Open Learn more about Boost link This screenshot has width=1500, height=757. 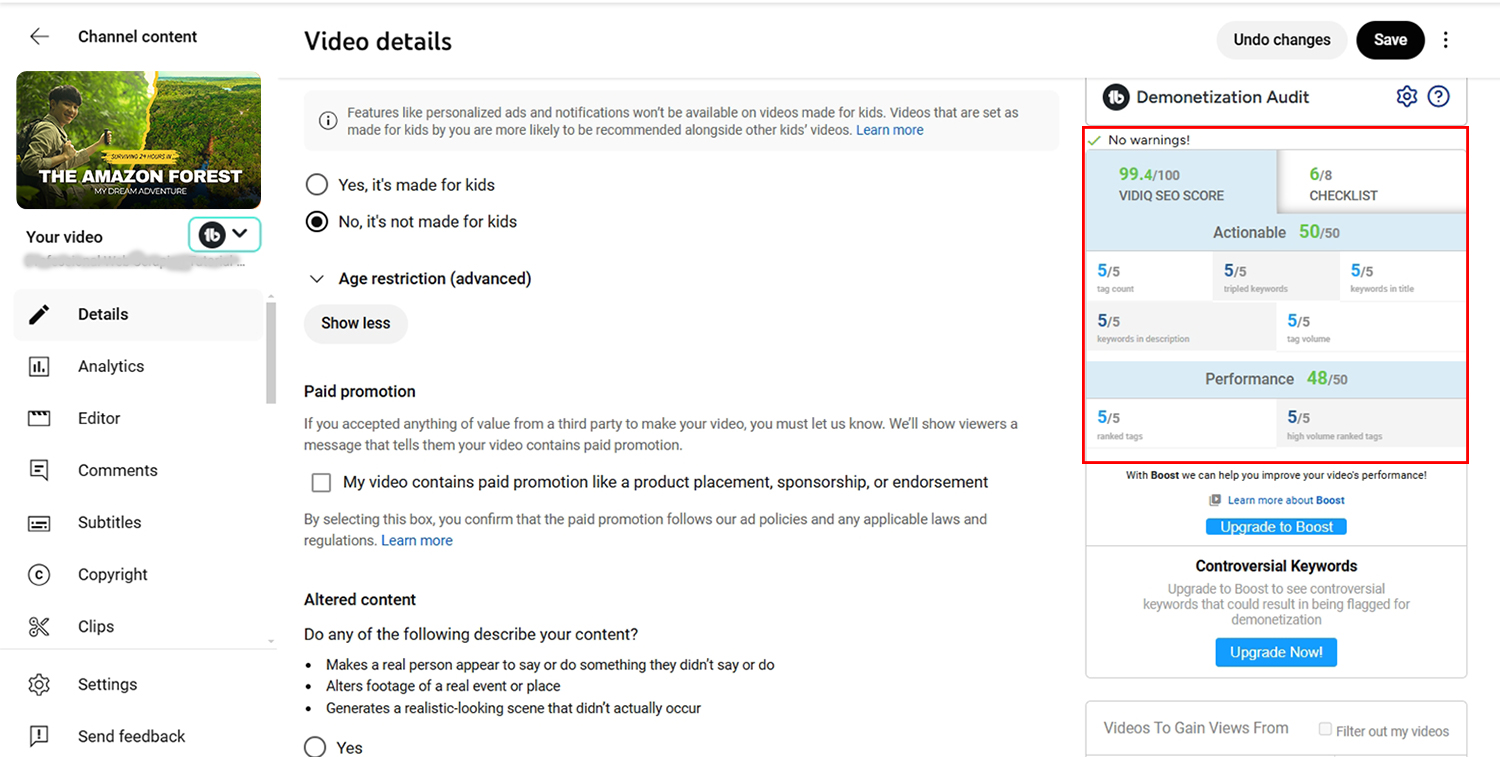coord(1286,500)
